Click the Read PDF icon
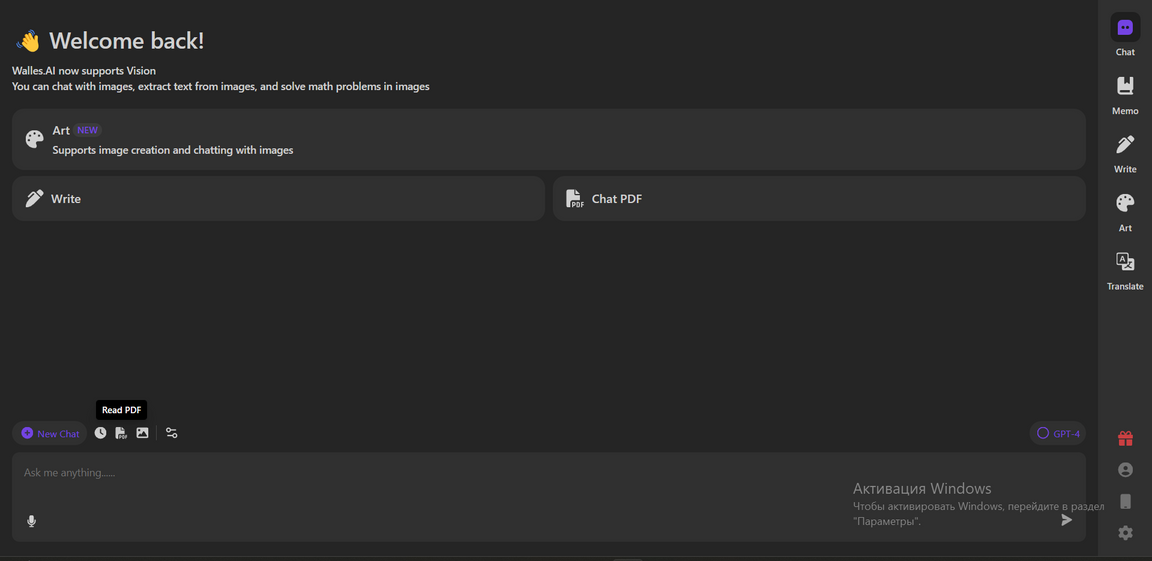Screen dimensions: 1152x561 point(121,433)
